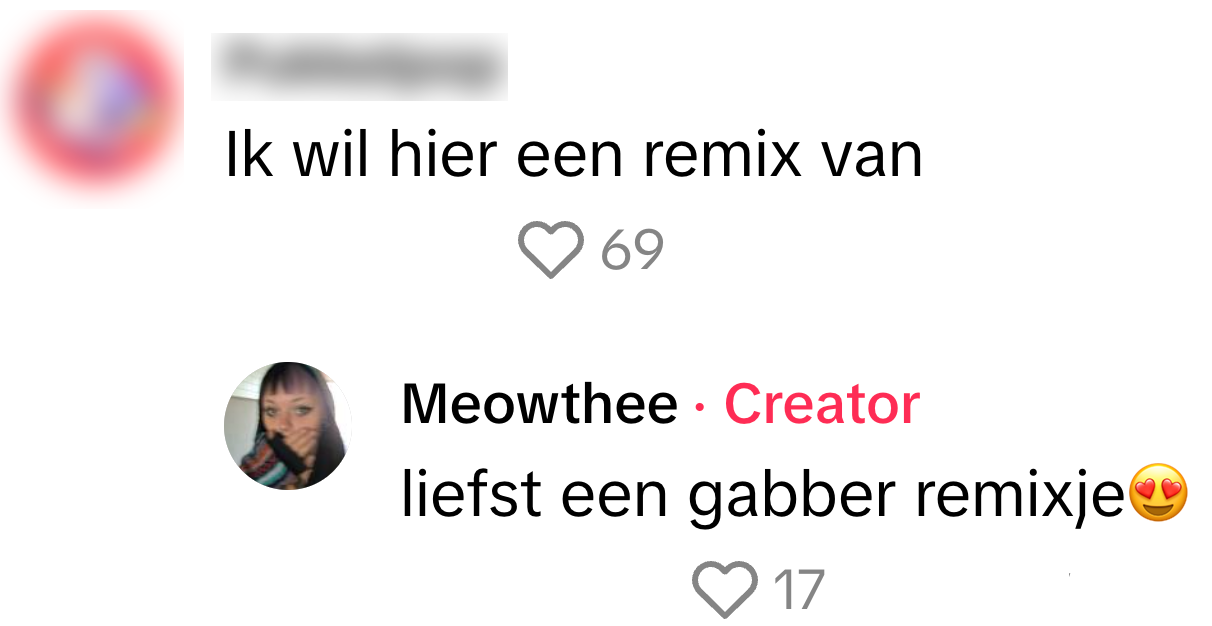Select the reply text "liefst een gabber remixje"
The height and width of the screenshot is (626, 1212).
point(764,495)
